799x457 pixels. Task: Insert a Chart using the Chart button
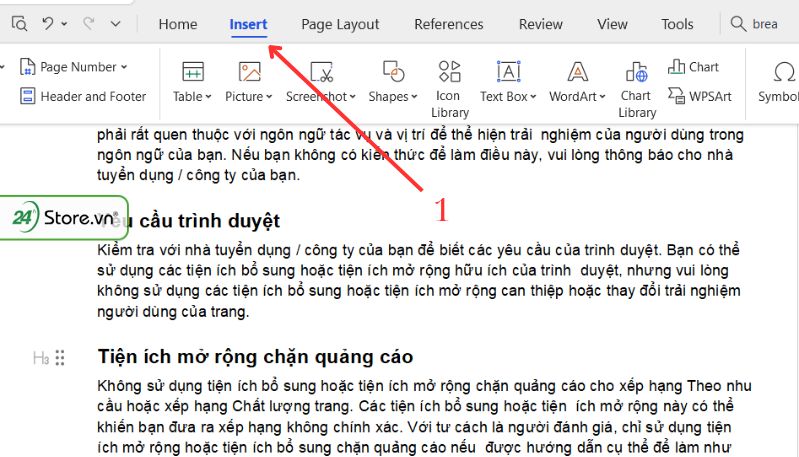693,67
